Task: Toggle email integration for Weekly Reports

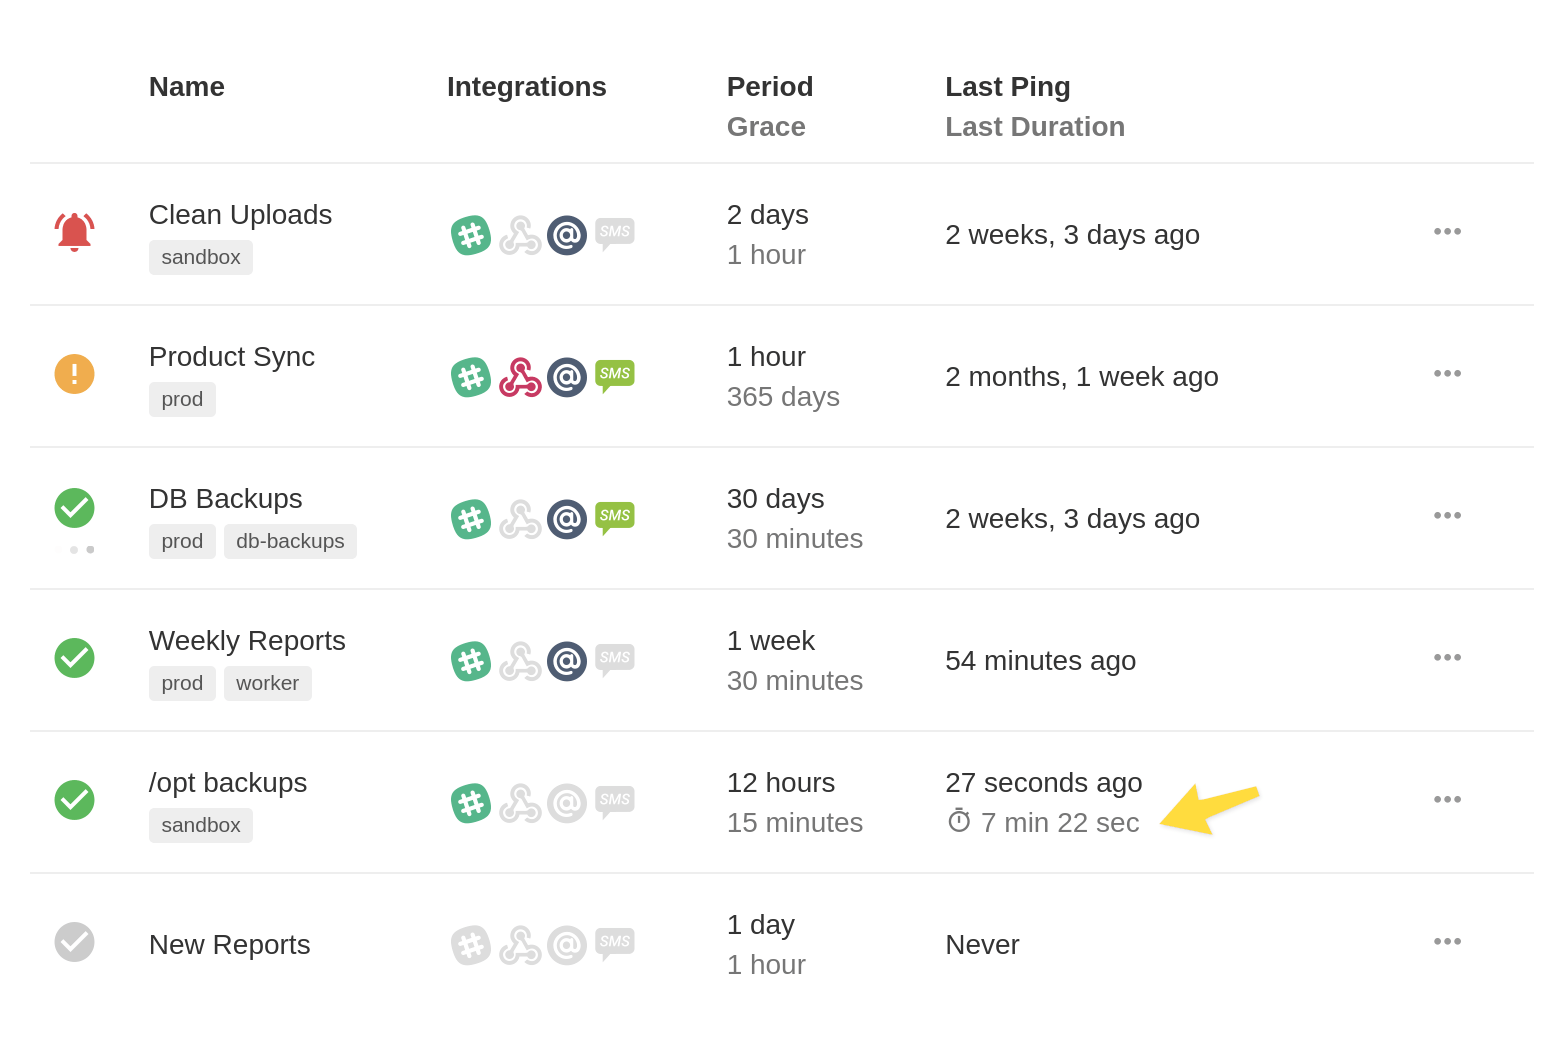Action: point(567,661)
